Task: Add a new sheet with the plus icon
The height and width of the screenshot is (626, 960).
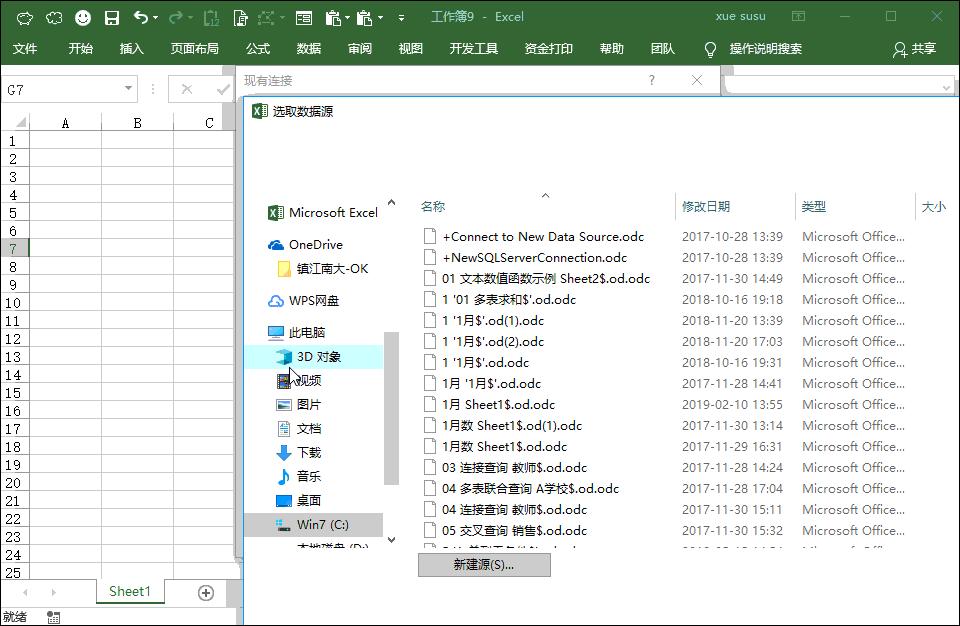Action: (206, 592)
